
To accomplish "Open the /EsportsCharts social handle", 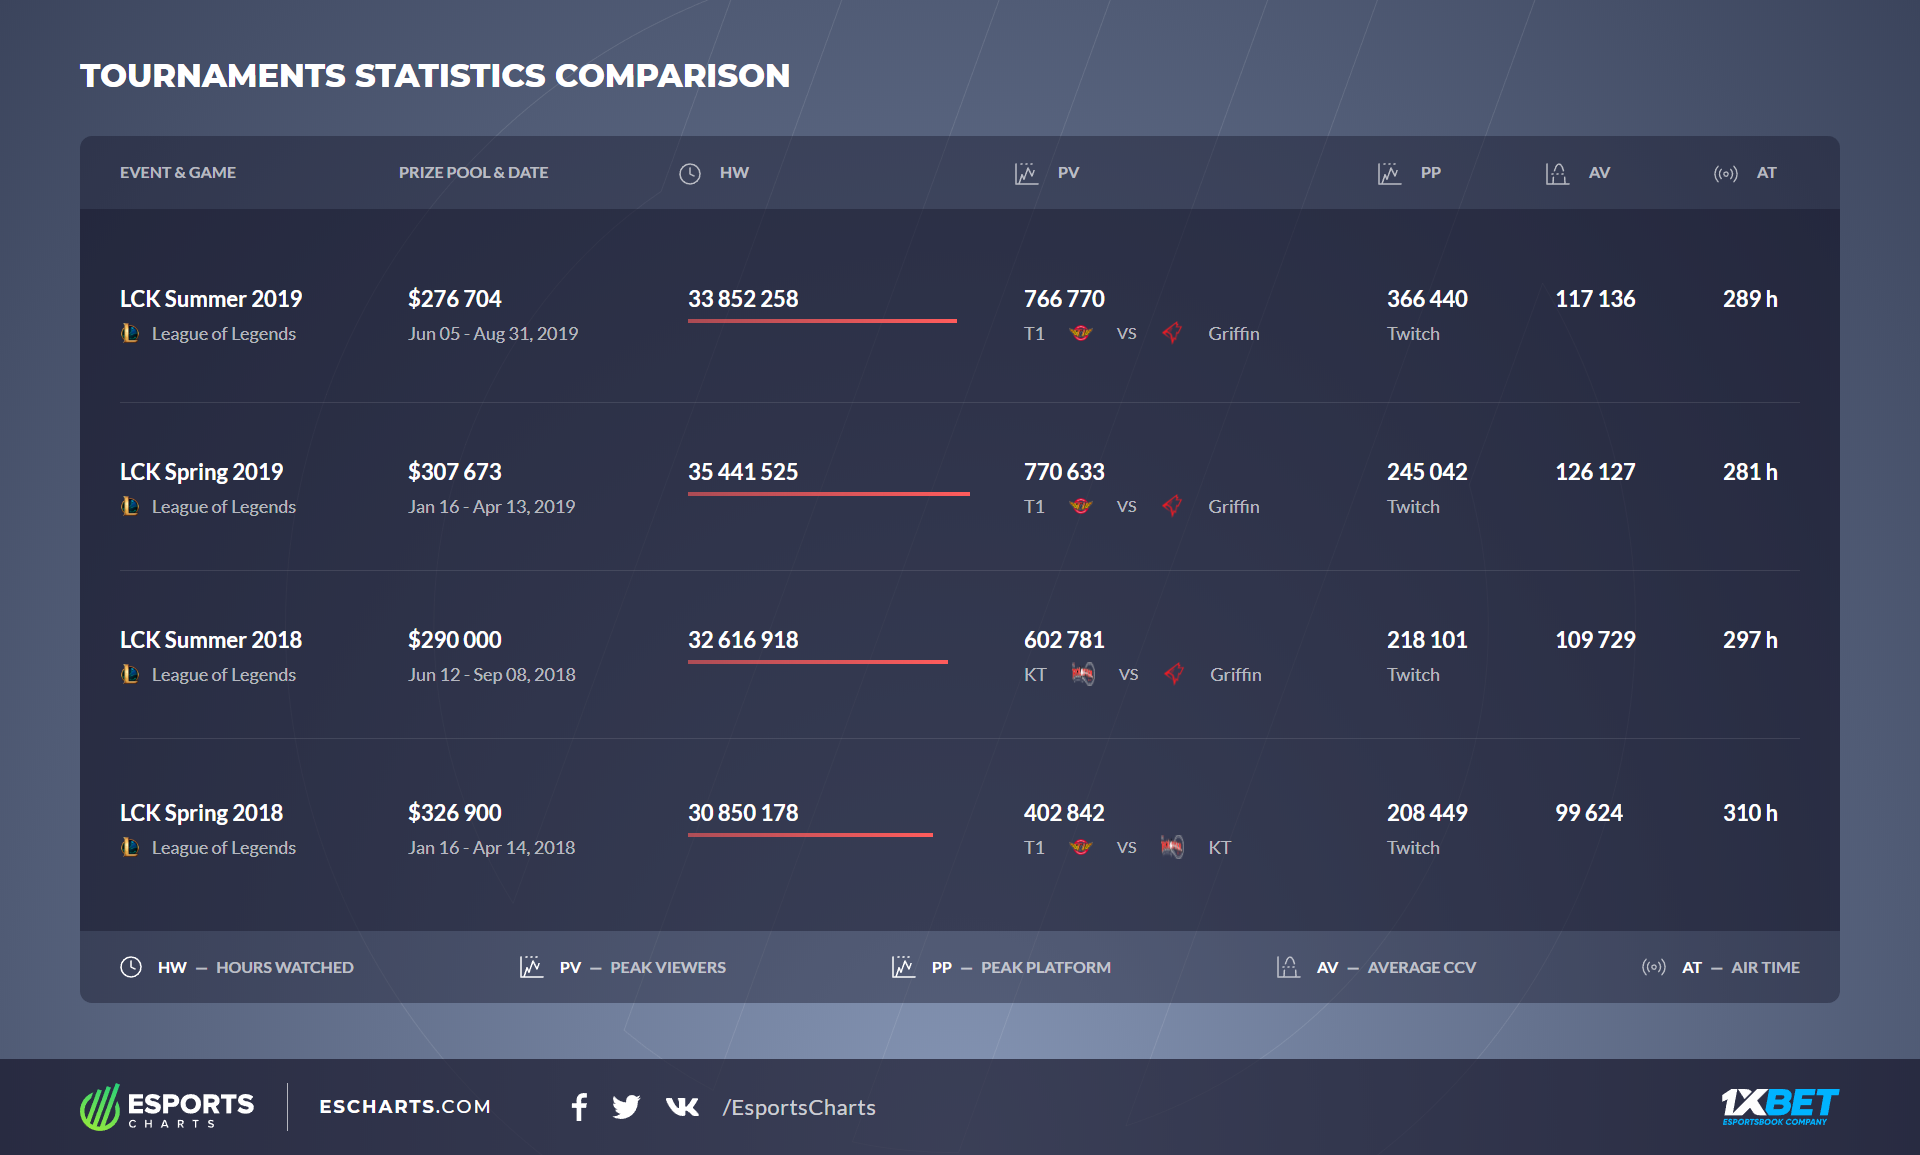I will point(799,1107).
